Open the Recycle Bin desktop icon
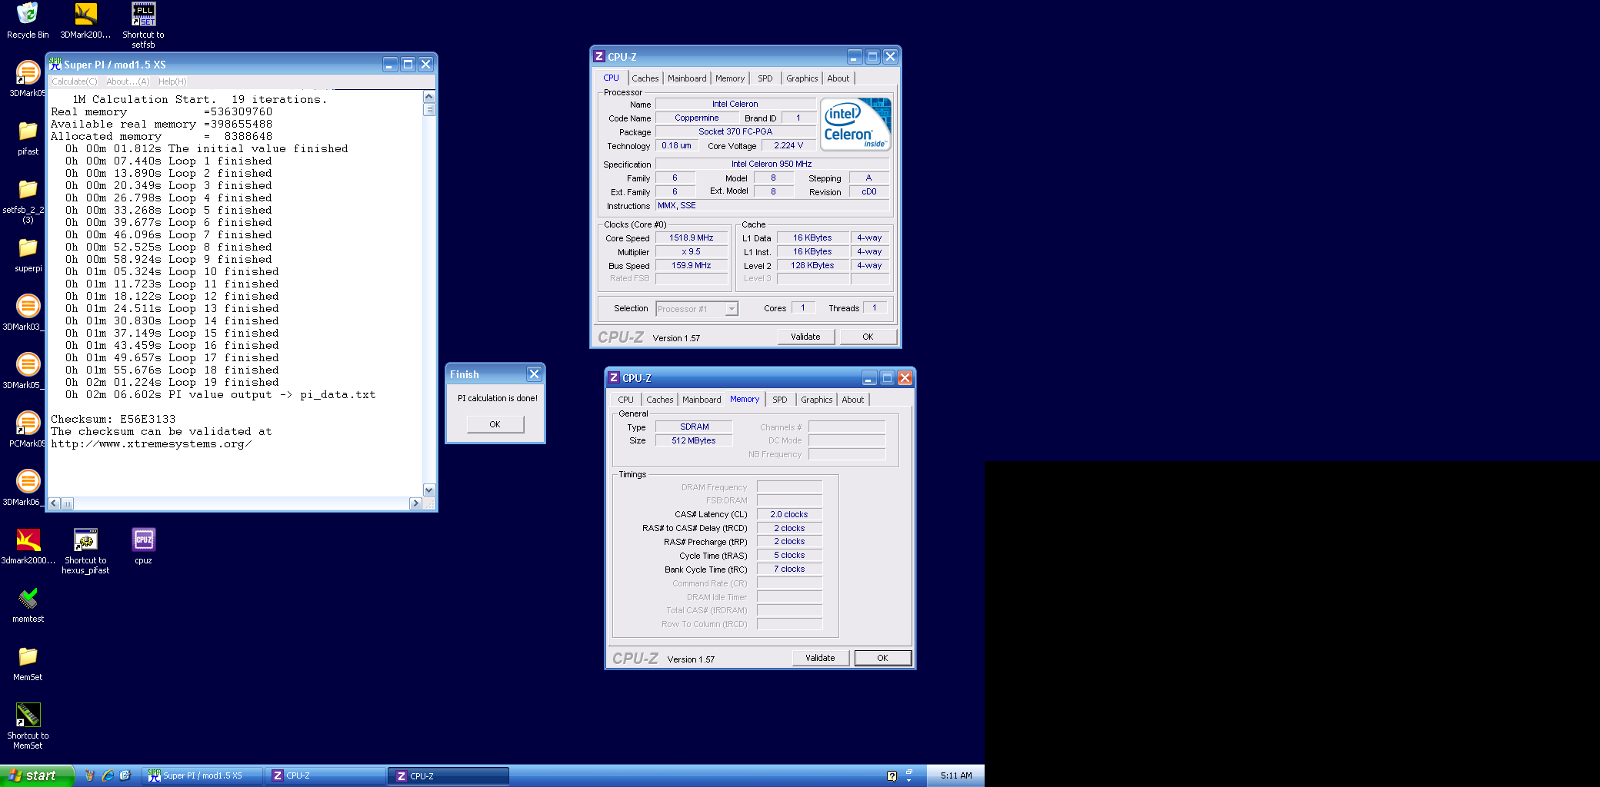Image resolution: width=1600 pixels, height=787 pixels. 28,20
